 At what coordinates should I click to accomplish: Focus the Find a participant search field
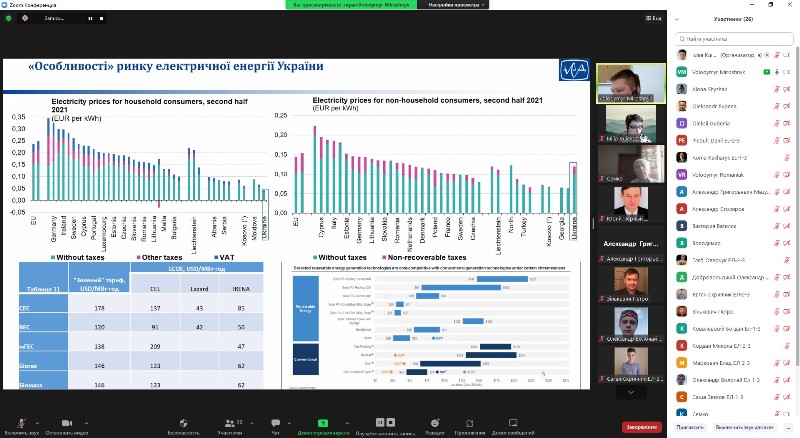pos(734,39)
